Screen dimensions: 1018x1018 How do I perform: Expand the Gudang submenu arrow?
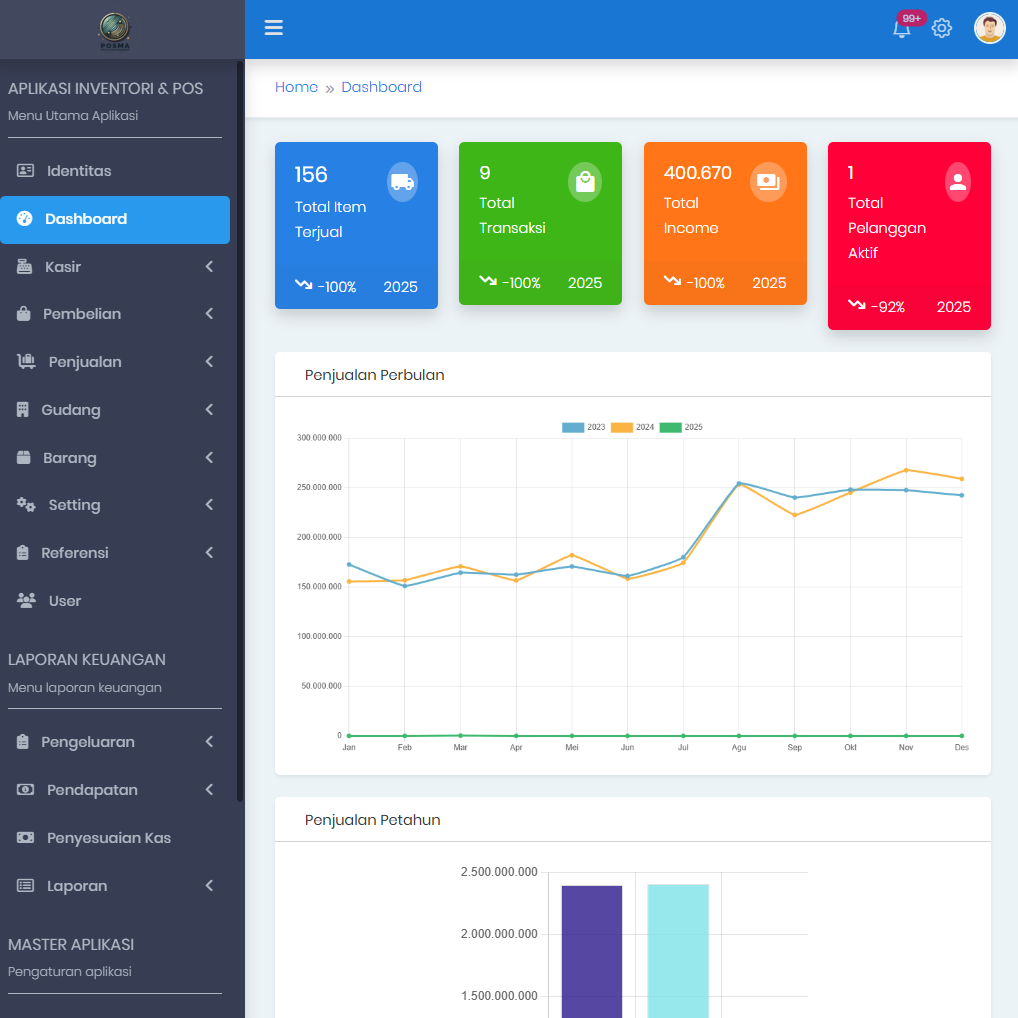[209, 410]
